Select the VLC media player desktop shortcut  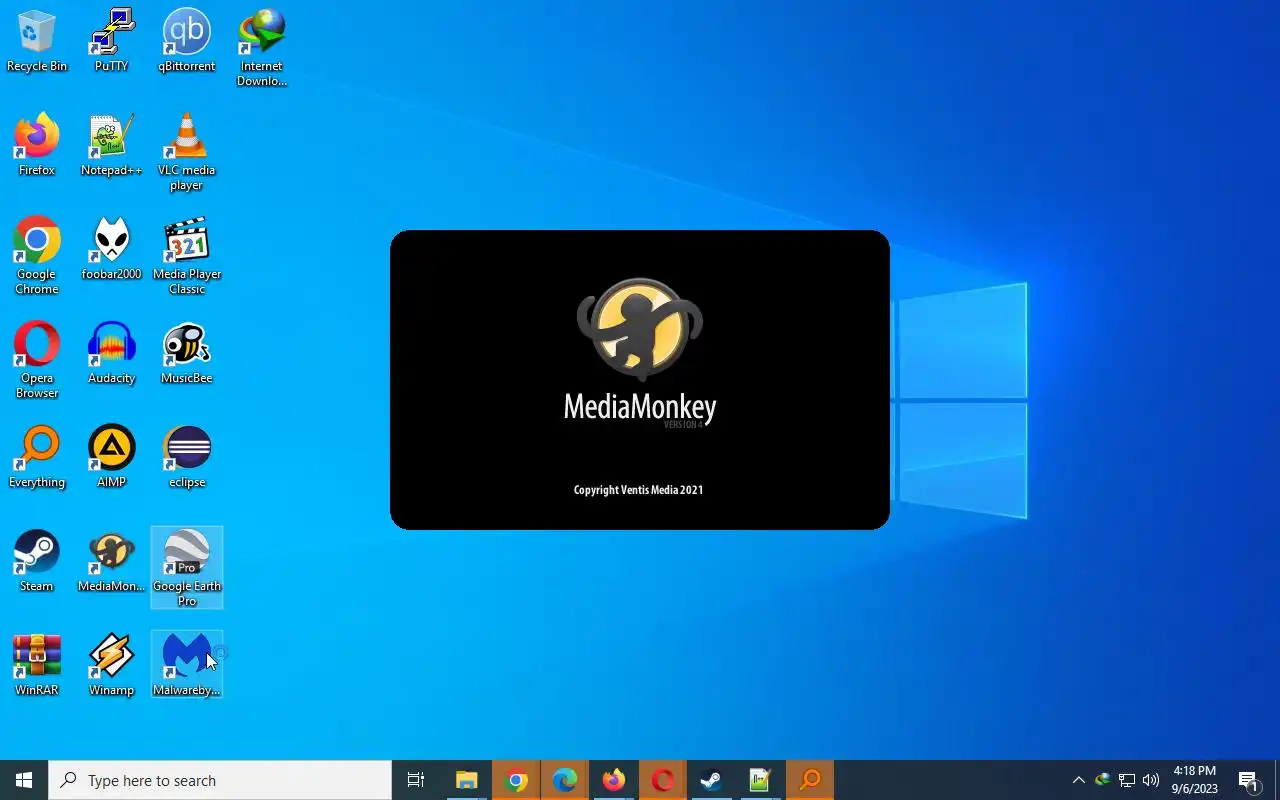coord(186,152)
